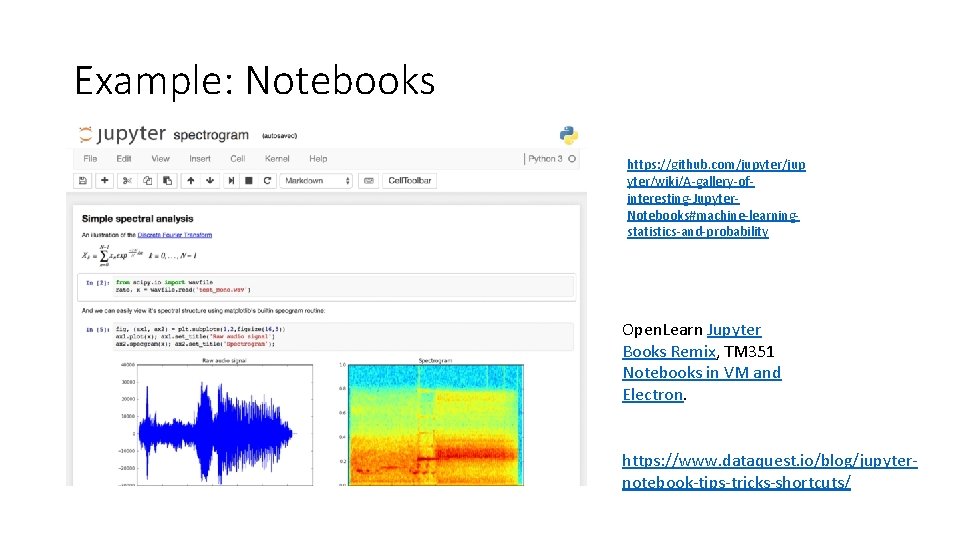This screenshot has height=540, width=960.
Task: Open the Discrete Fourier Transform link
Action: 174,235
